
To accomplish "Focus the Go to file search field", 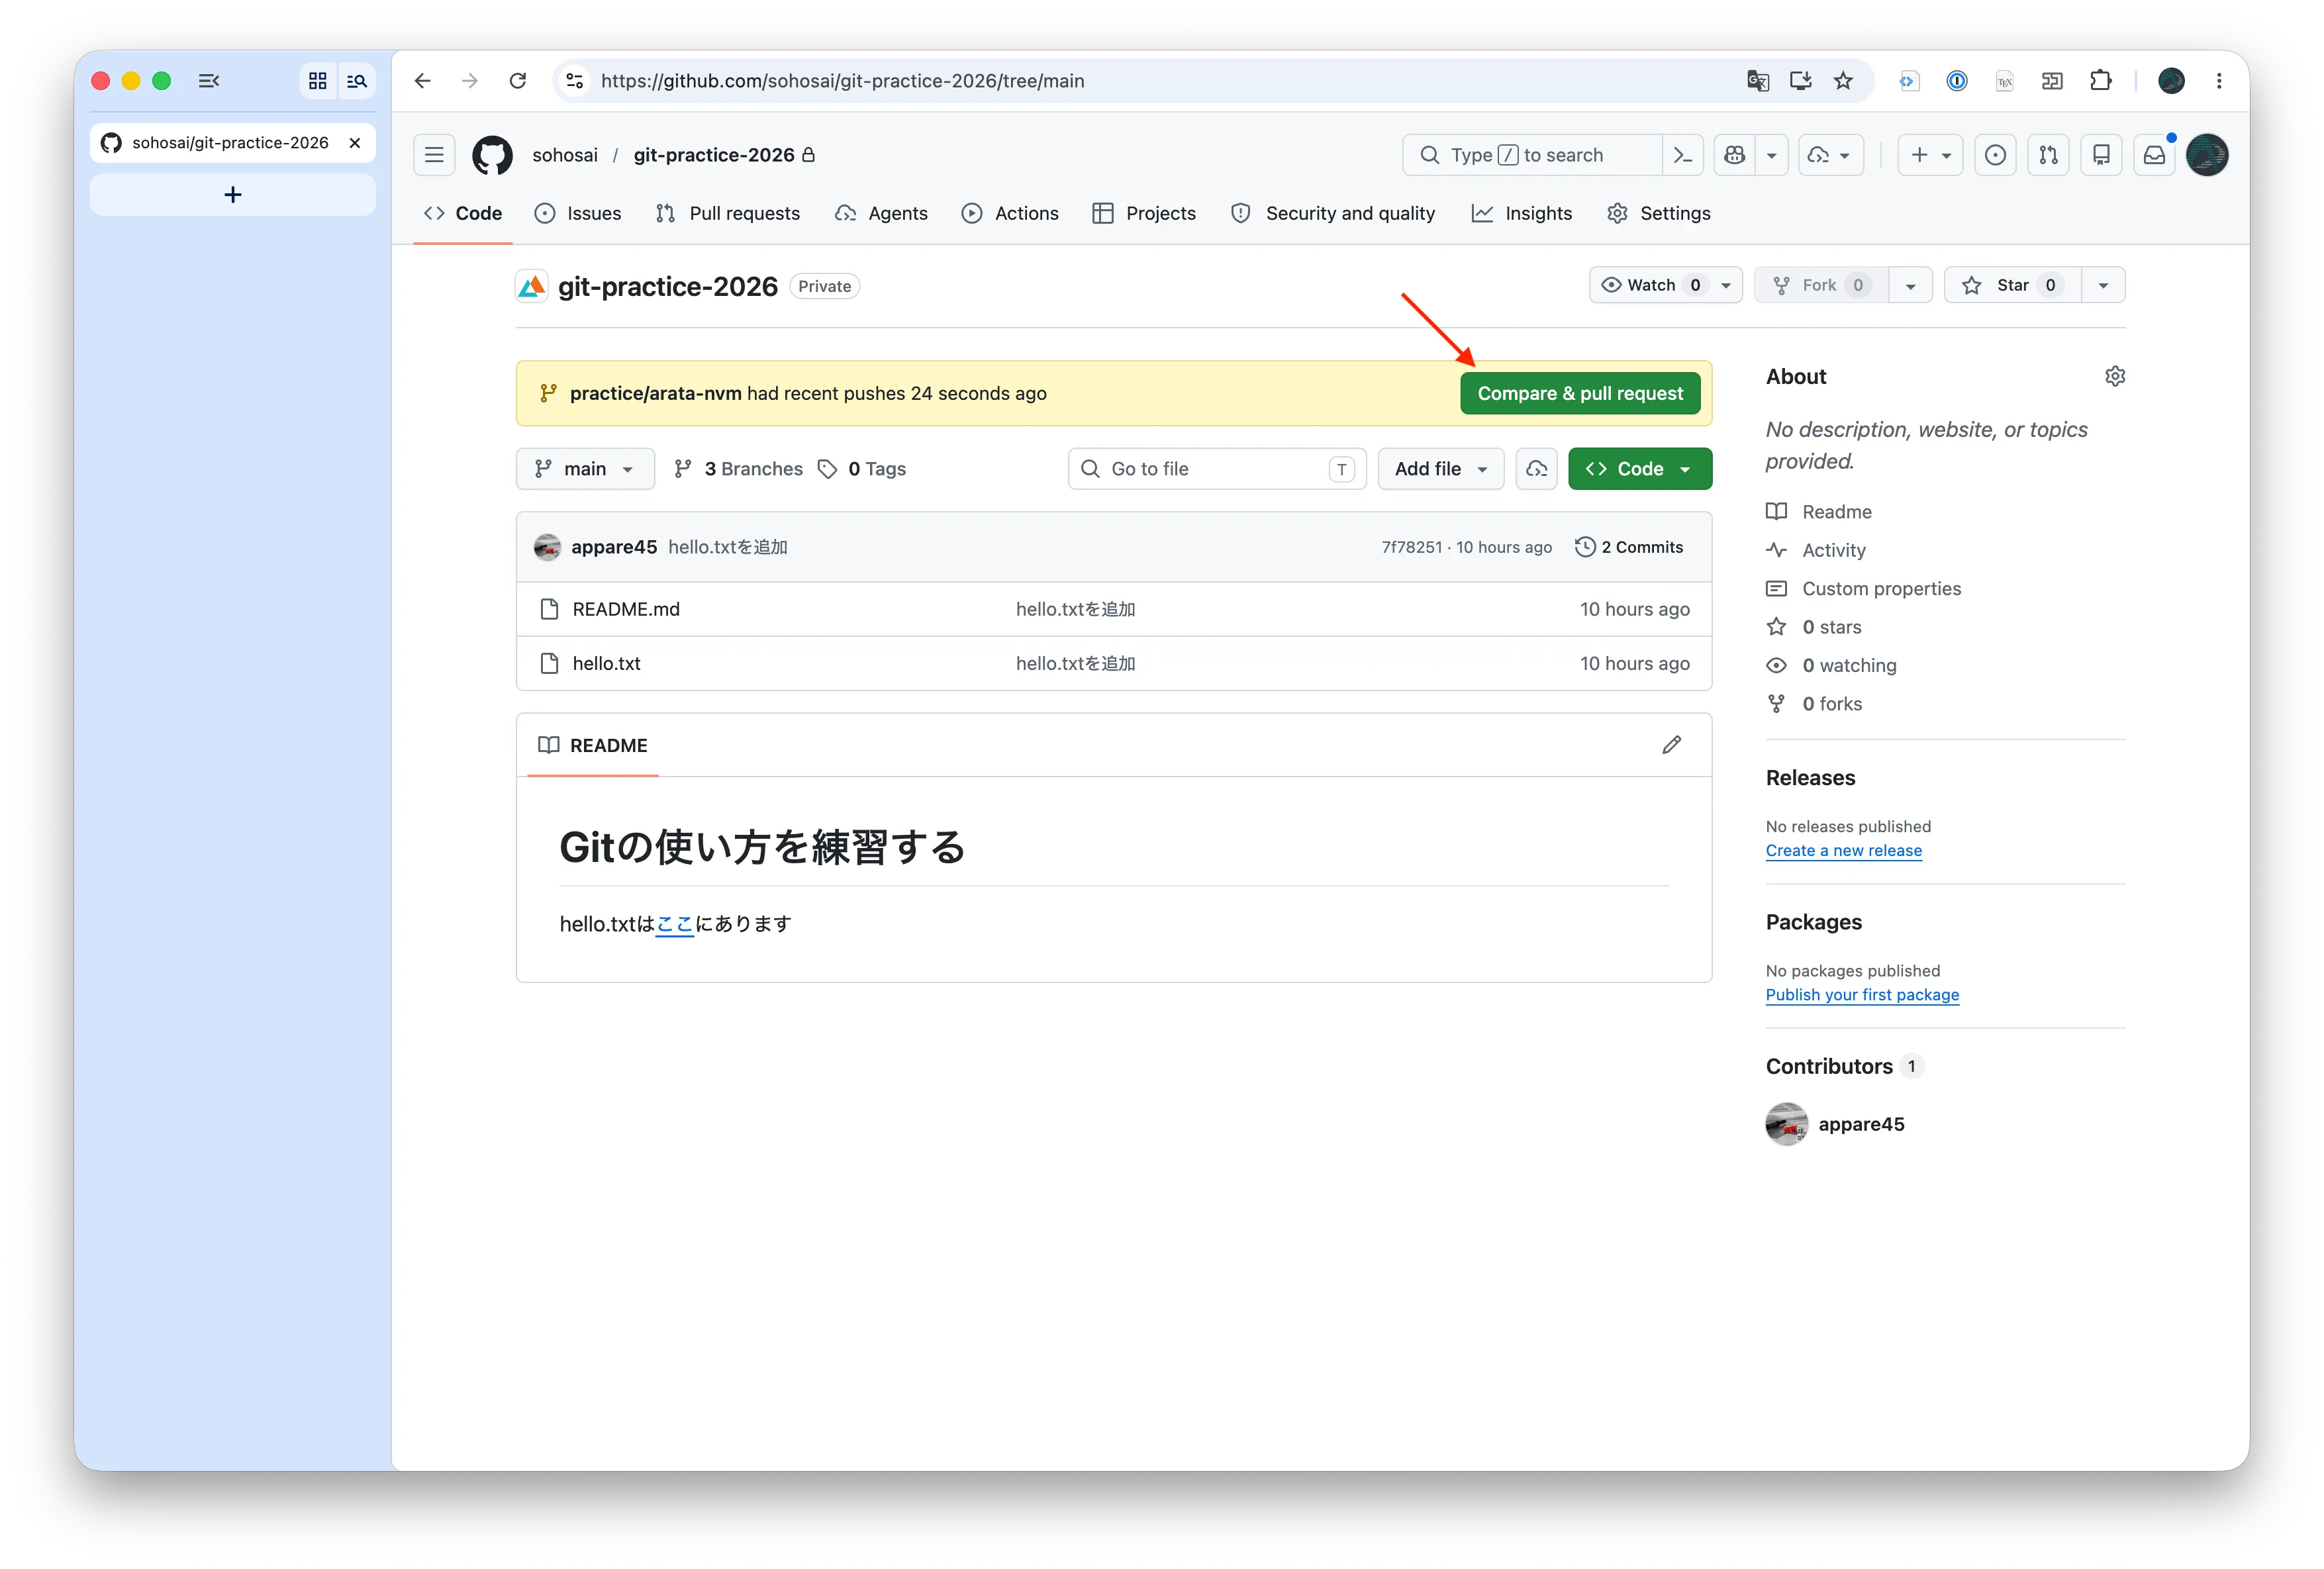I will pyautogui.click(x=1217, y=468).
